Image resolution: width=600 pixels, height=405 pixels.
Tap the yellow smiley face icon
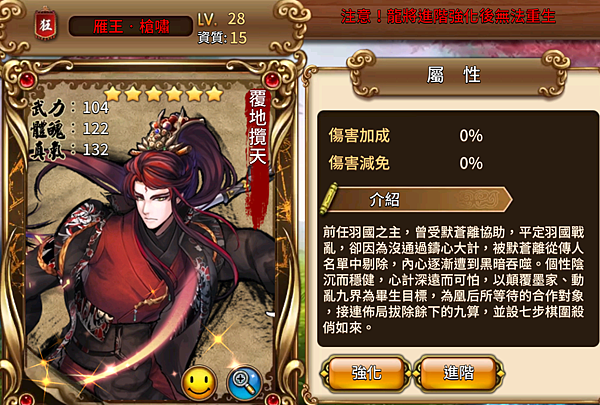point(199,382)
